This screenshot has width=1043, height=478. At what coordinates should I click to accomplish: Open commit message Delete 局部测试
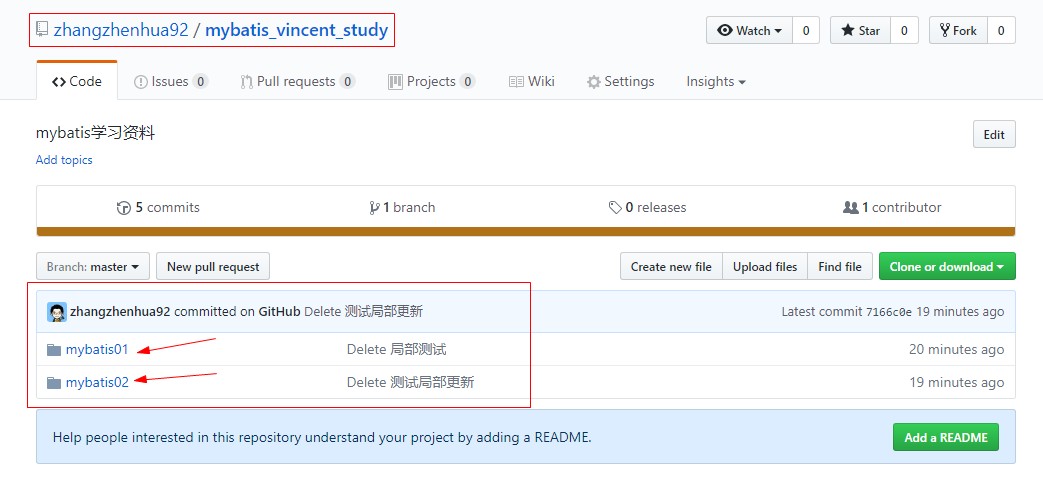396,349
